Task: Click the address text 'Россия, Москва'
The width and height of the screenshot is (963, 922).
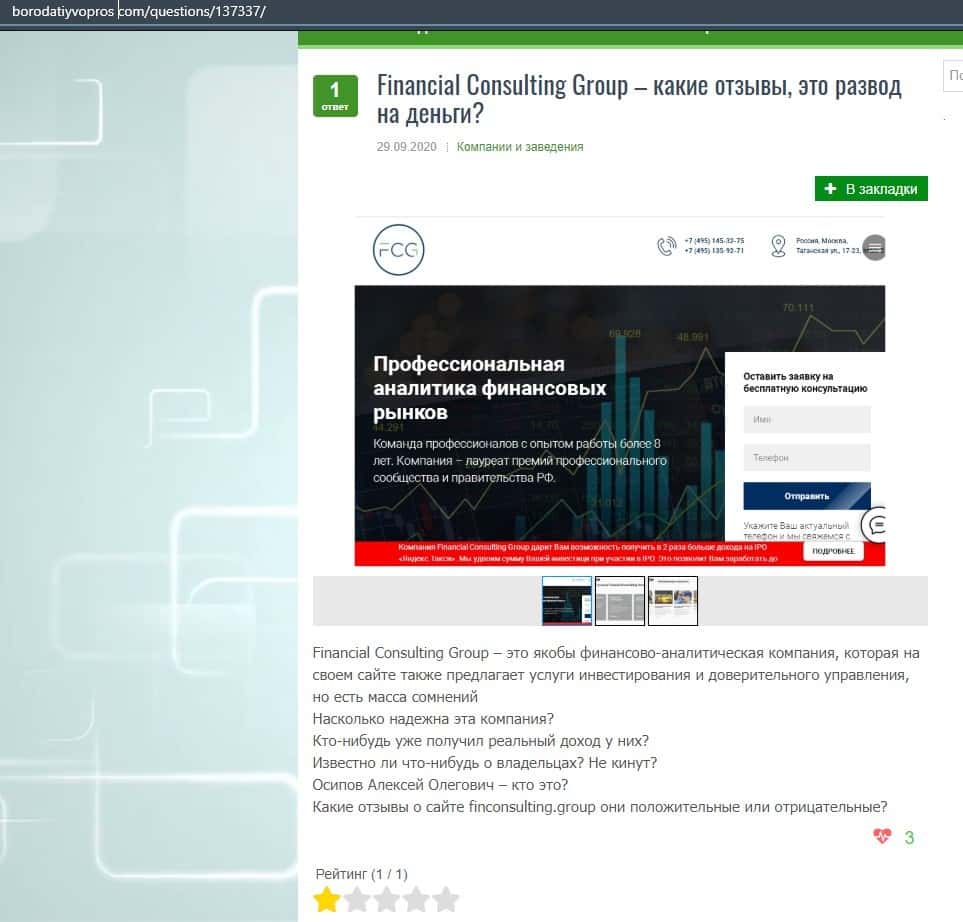Action: 821,241
